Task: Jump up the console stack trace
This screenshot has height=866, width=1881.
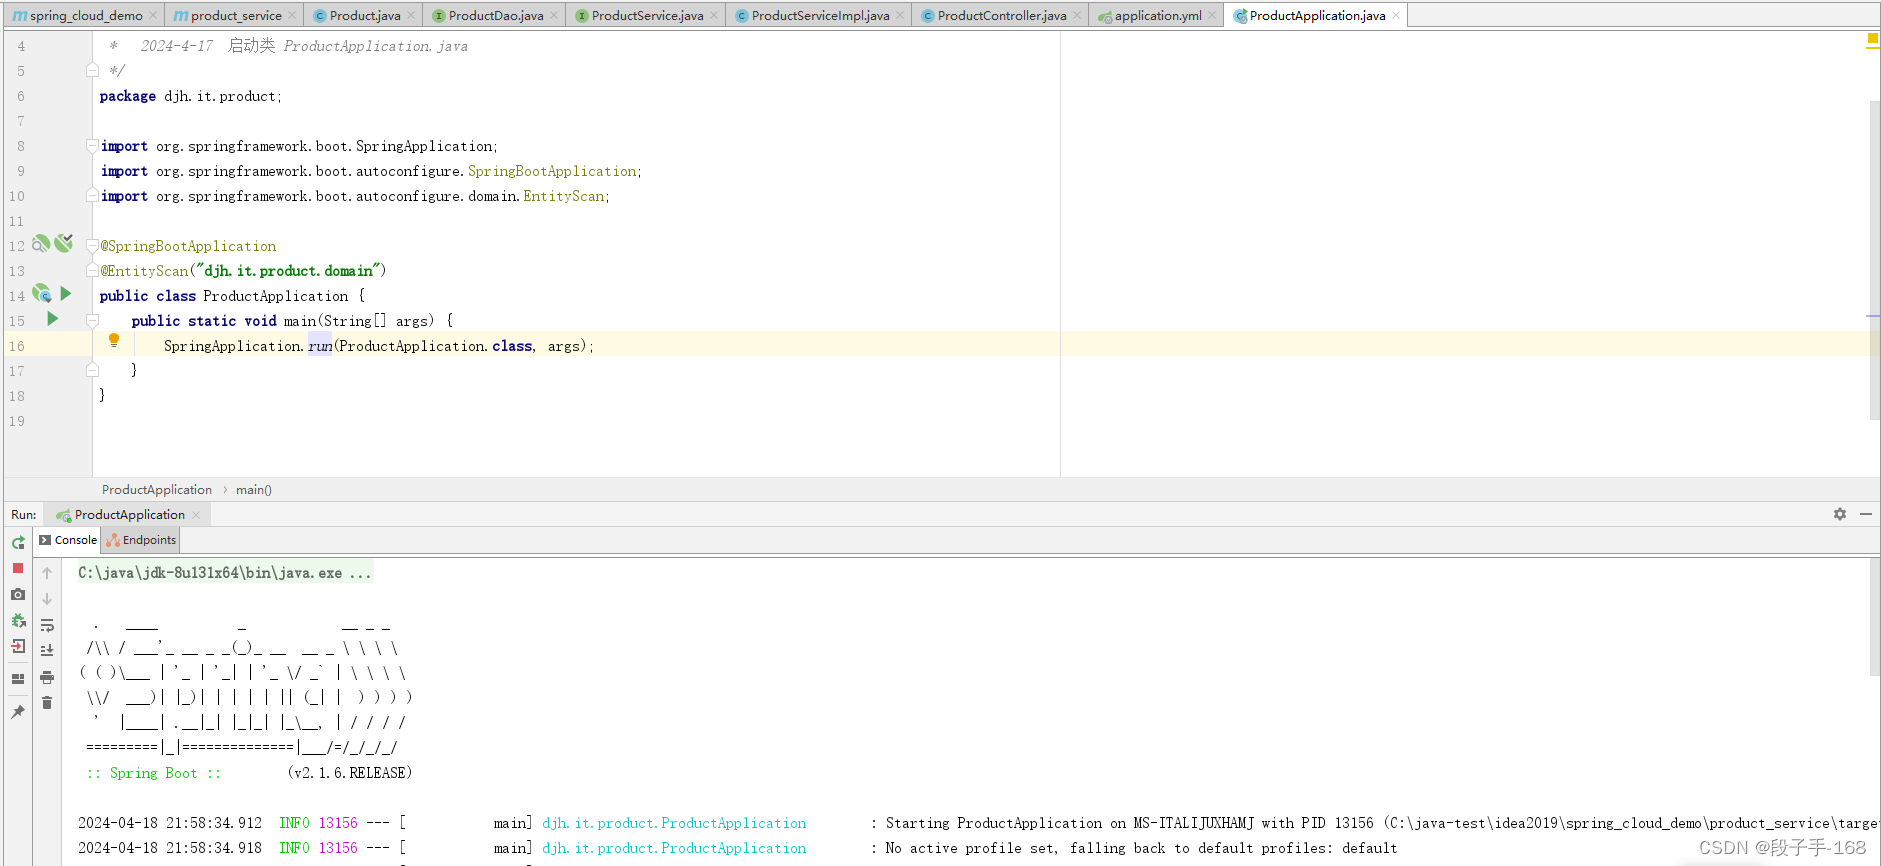Action: 47,573
